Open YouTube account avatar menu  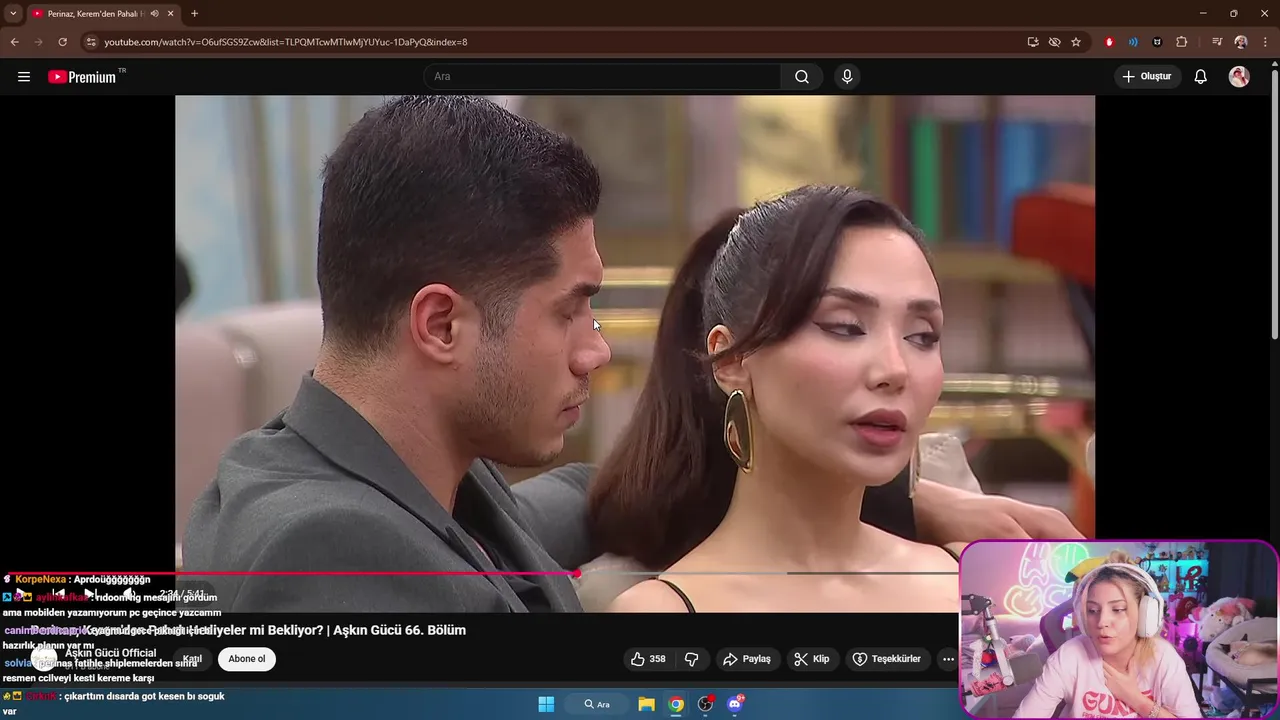pyautogui.click(x=1239, y=77)
